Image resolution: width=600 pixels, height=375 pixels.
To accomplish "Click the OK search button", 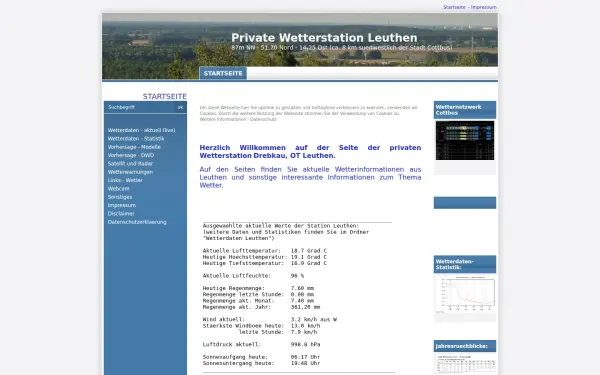I will coord(181,108).
